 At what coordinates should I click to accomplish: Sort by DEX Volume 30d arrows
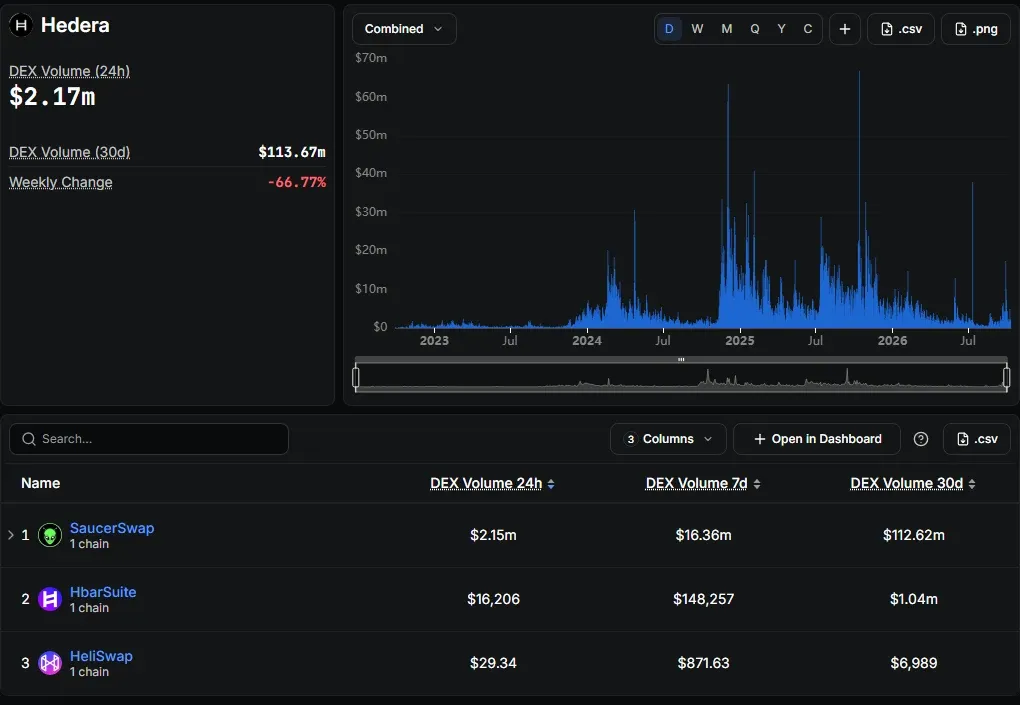972,484
